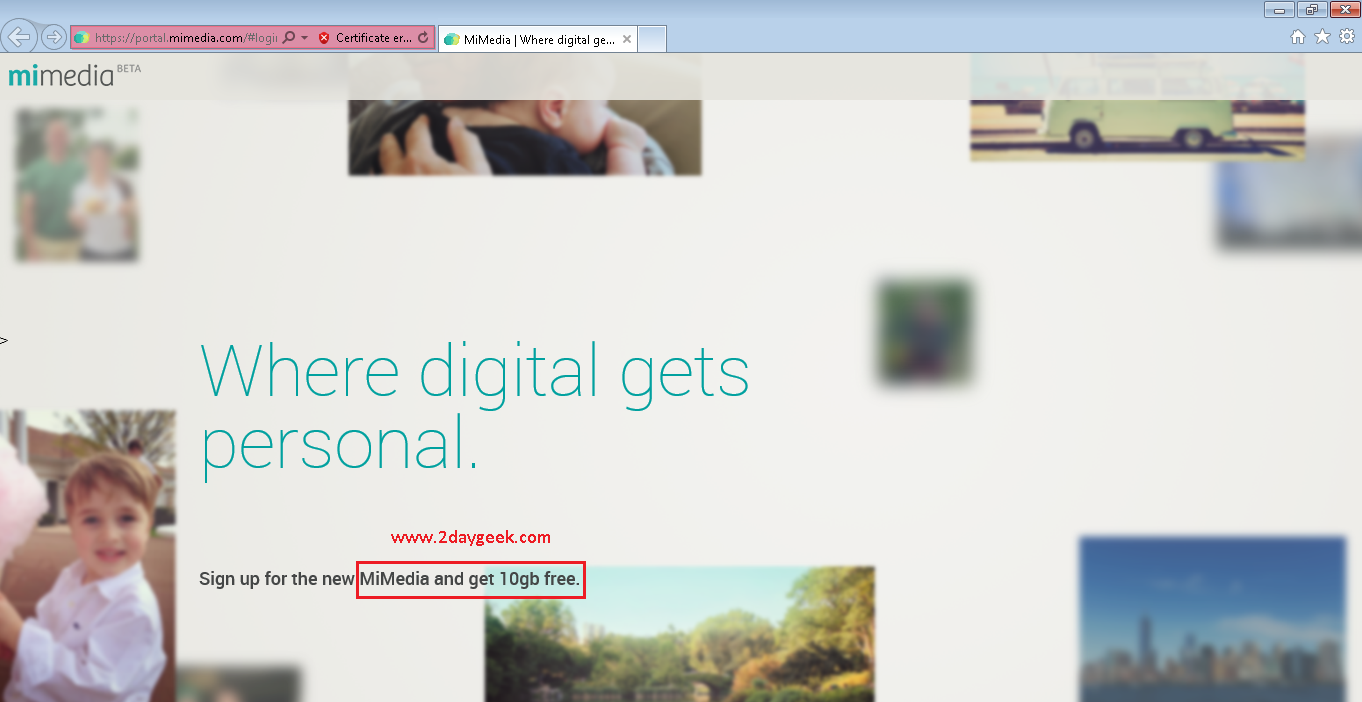Image resolution: width=1362 pixels, height=702 pixels.
Task: Click the red Certificate error shield icon
Action: click(x=324, y=38)
